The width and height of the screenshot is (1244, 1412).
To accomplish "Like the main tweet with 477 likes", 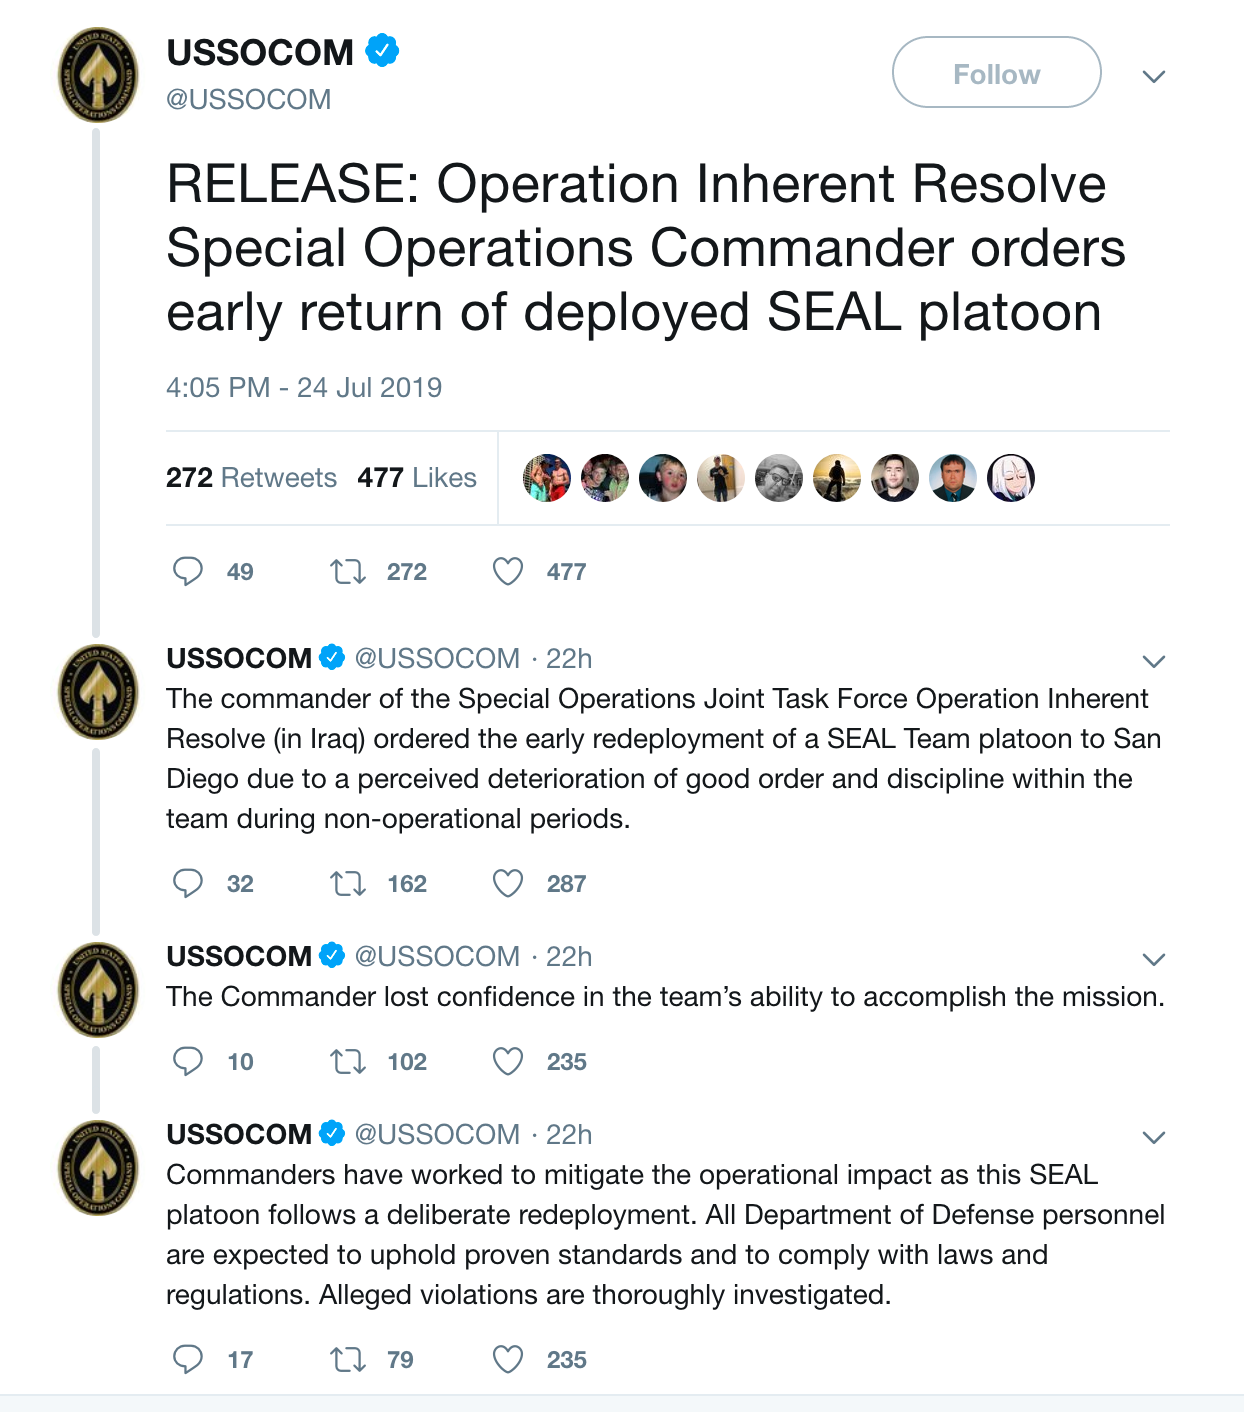I will 508,571.
